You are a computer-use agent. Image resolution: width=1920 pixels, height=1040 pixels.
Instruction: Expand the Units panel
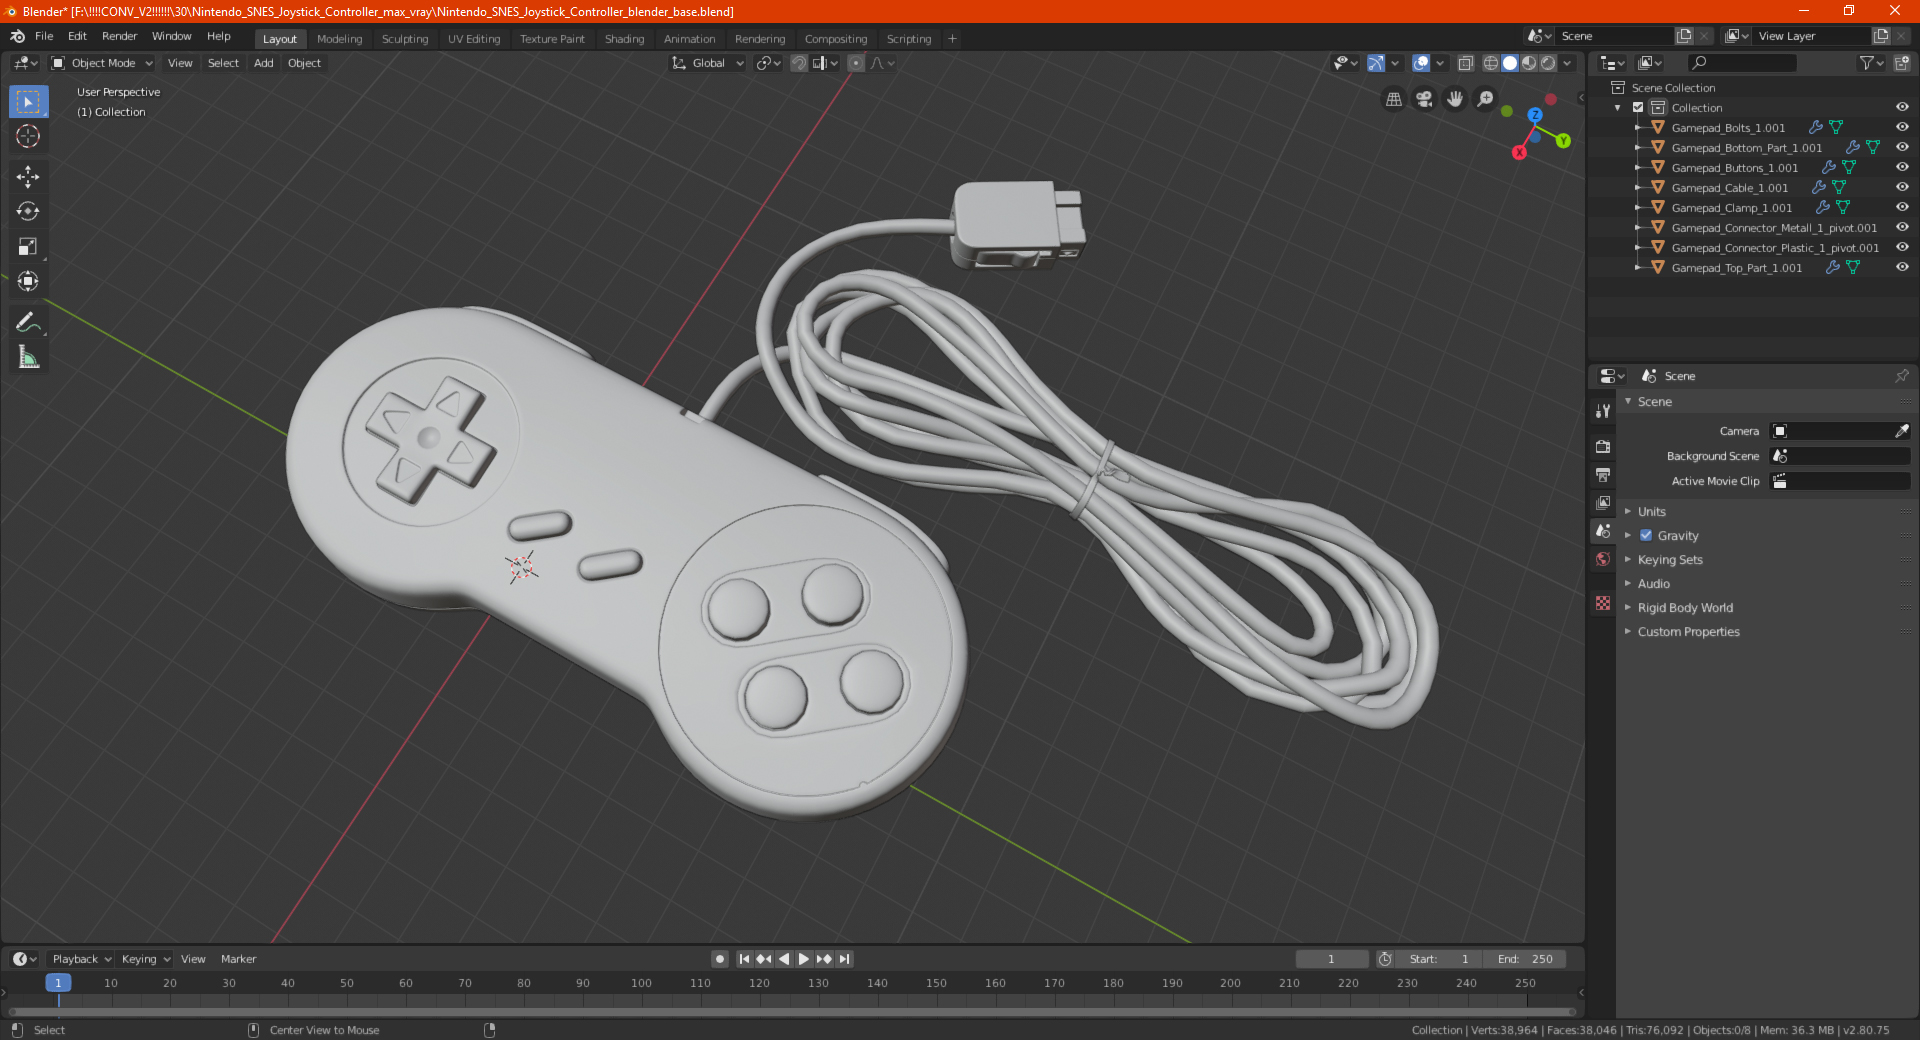coord(1651,511)
